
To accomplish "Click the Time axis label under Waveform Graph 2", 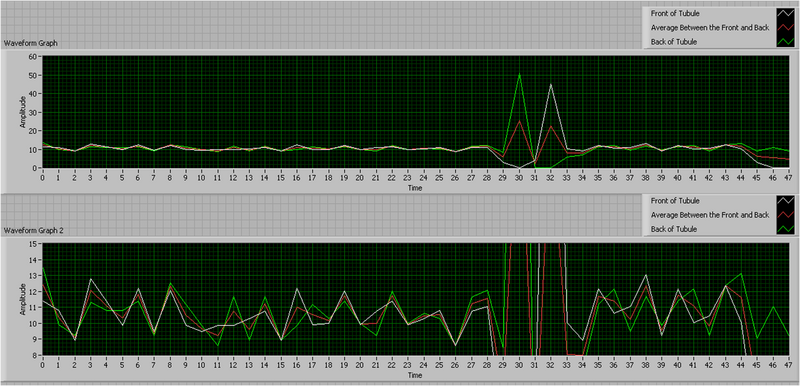I will [x=414, y=375].
